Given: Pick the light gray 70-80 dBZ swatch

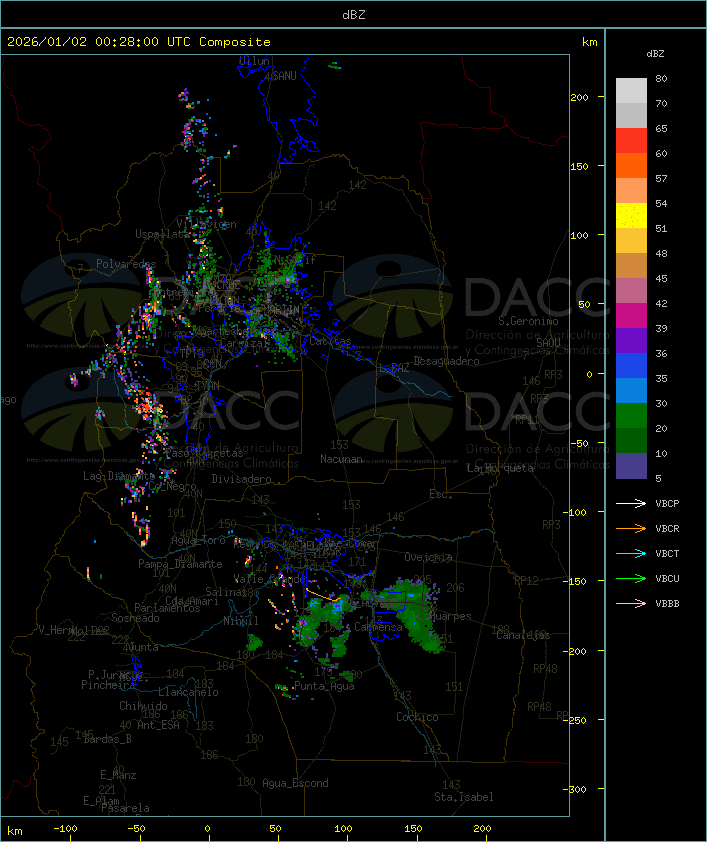Looking at the screenshot, I should pyautogui.click(x=631, y=91).
